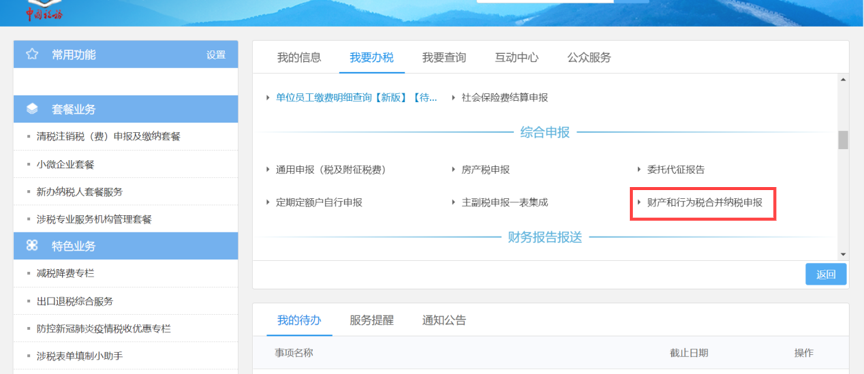The width and height of the screenshot is (864, 374).
Task: Click the logo at top left
Action: click(x=45, y=10)
